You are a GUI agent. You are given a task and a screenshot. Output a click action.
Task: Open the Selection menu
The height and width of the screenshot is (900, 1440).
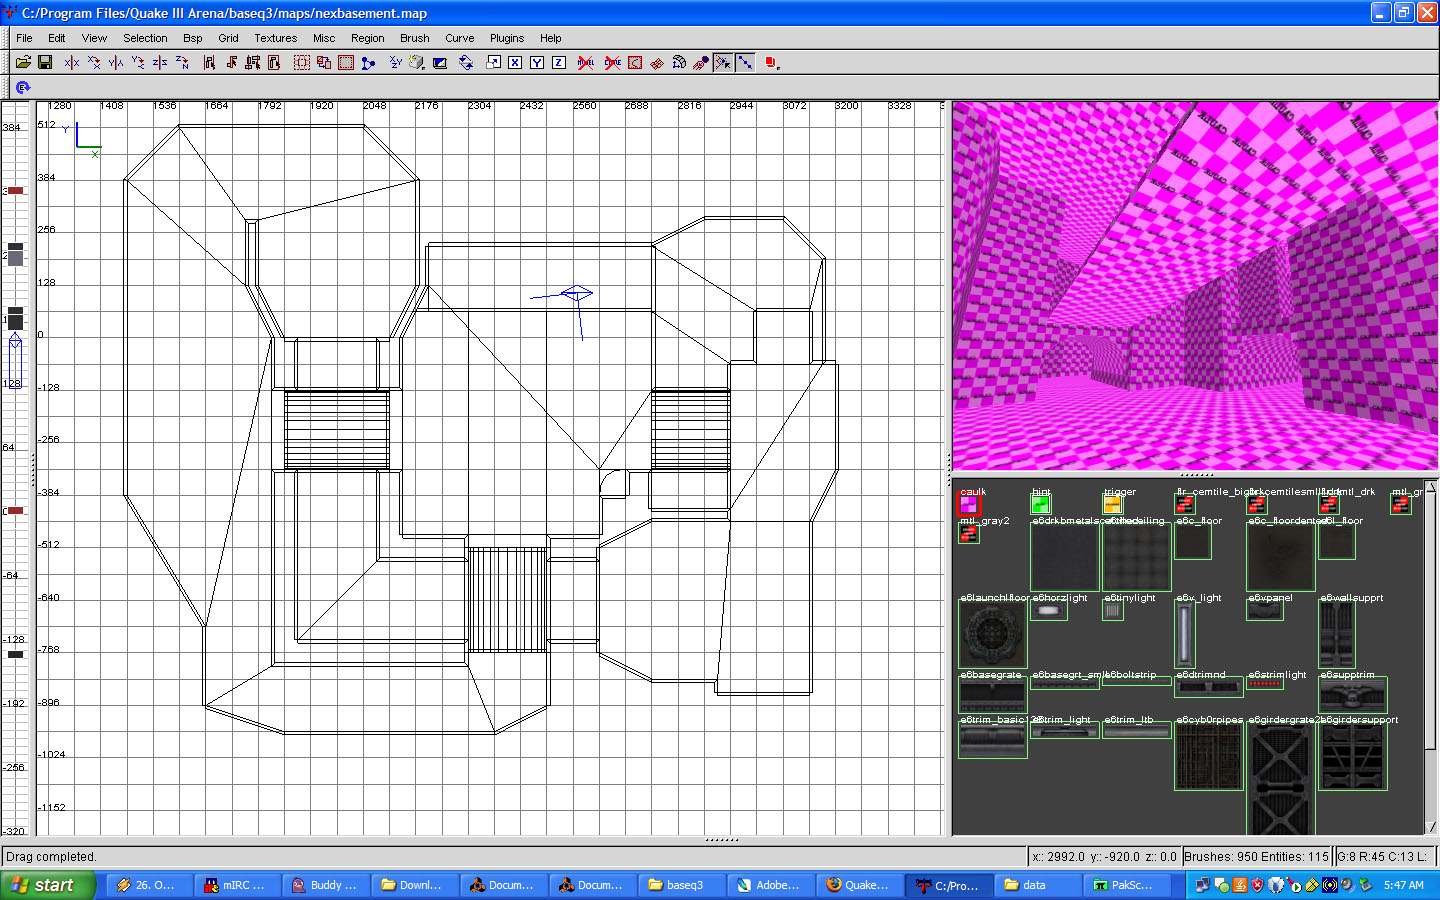coord(145,38)
